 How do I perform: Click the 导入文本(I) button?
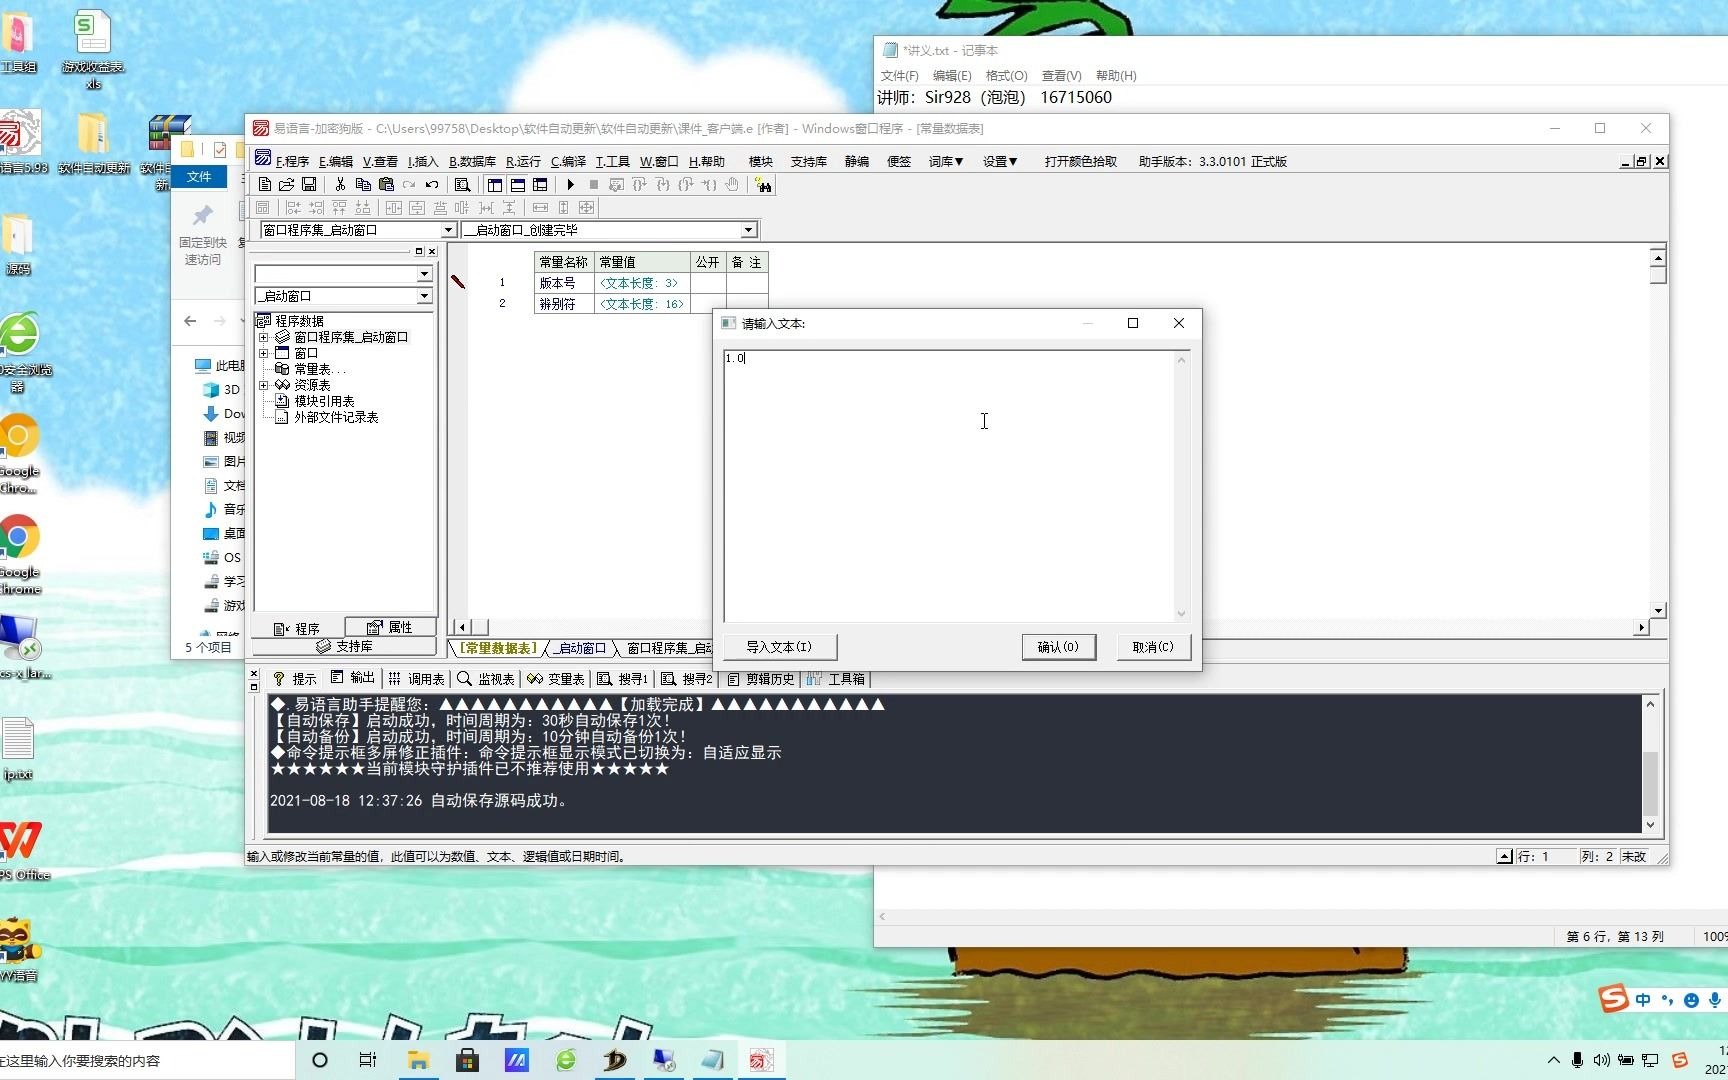click(779, 647)
